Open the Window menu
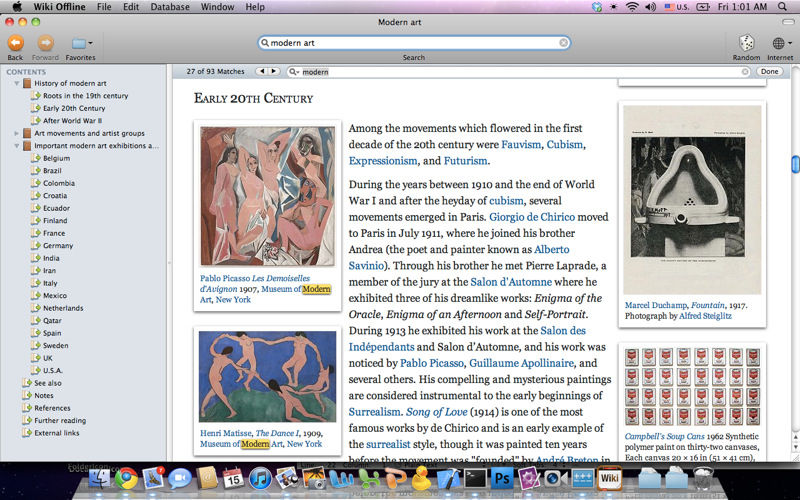The width and height of the screenshot is (800, 500). [217, 7]
